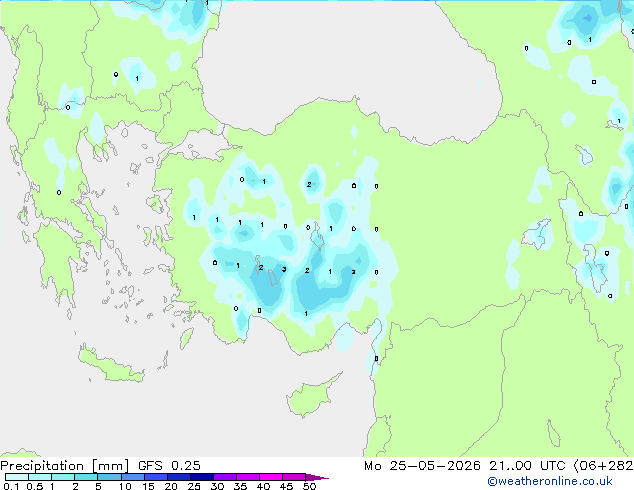Pick the 2–5 mm legend swatch
Screen dimensions: 634x490
tap(86, 477)
